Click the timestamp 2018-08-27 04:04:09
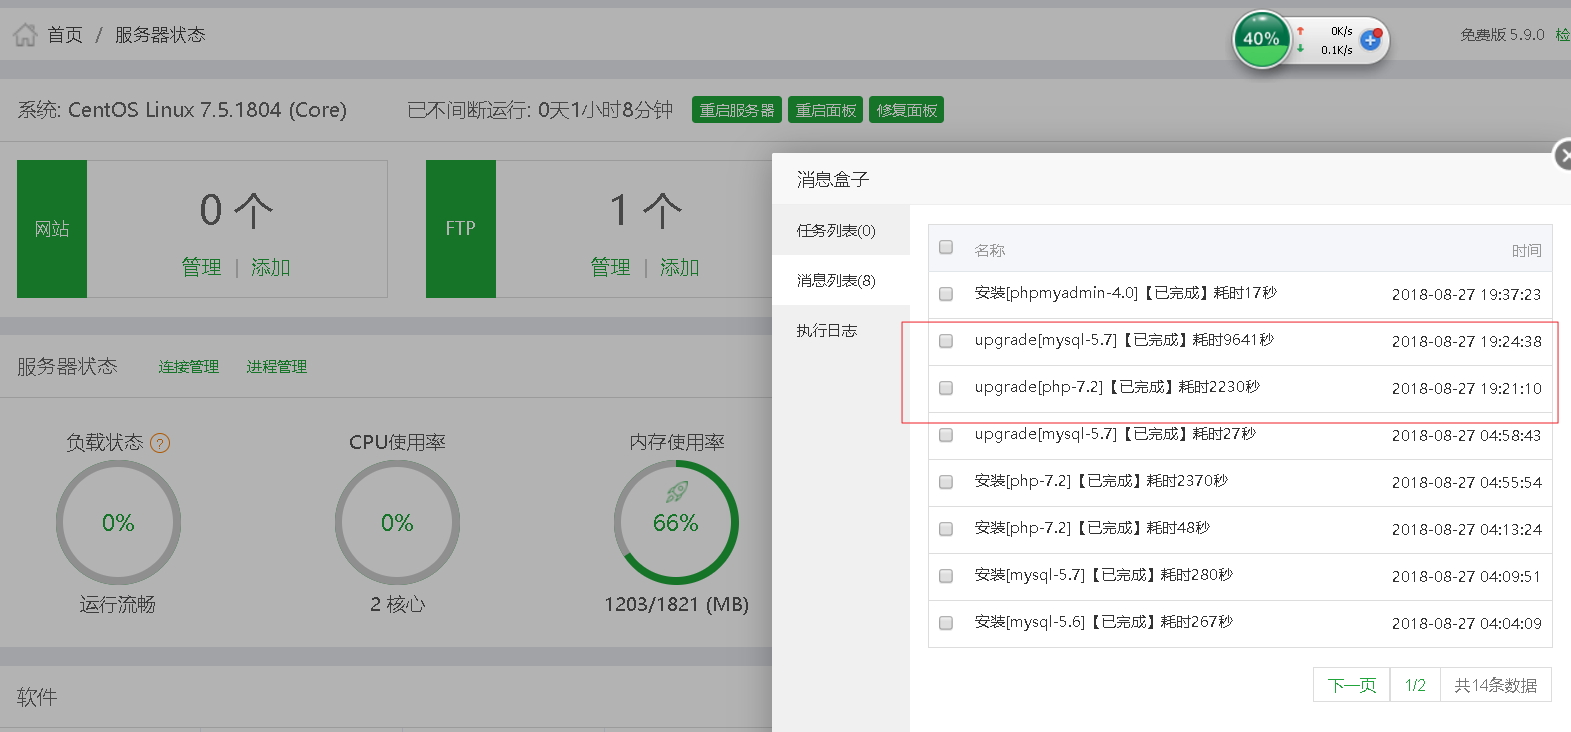 [x=1466, y=624]
